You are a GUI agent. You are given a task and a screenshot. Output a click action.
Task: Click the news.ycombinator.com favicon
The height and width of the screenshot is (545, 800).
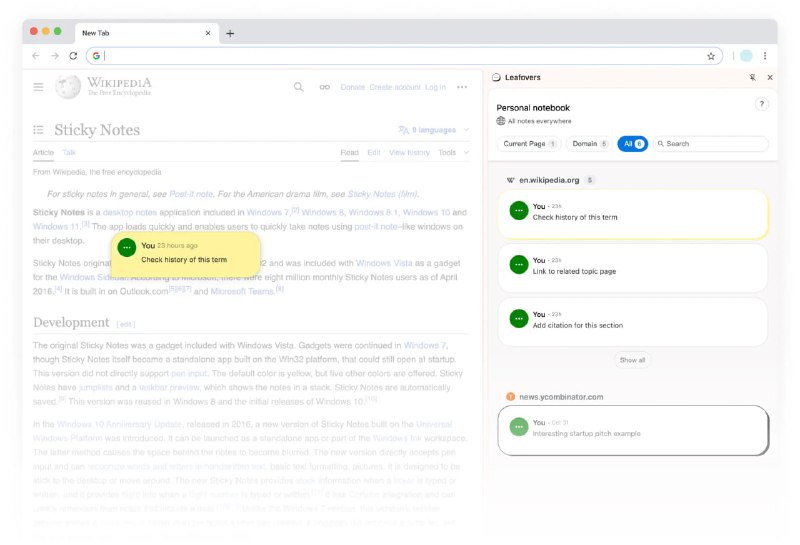tap(510, 397)
